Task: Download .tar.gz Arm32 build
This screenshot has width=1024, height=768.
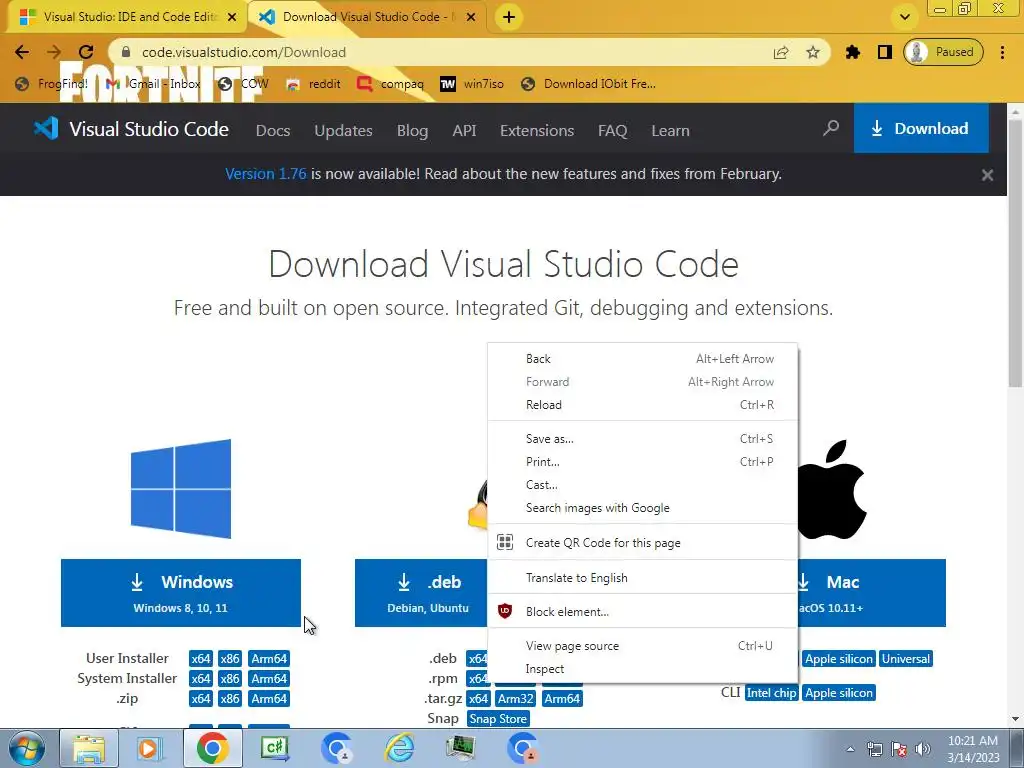Action: click(x=515, y=699)
